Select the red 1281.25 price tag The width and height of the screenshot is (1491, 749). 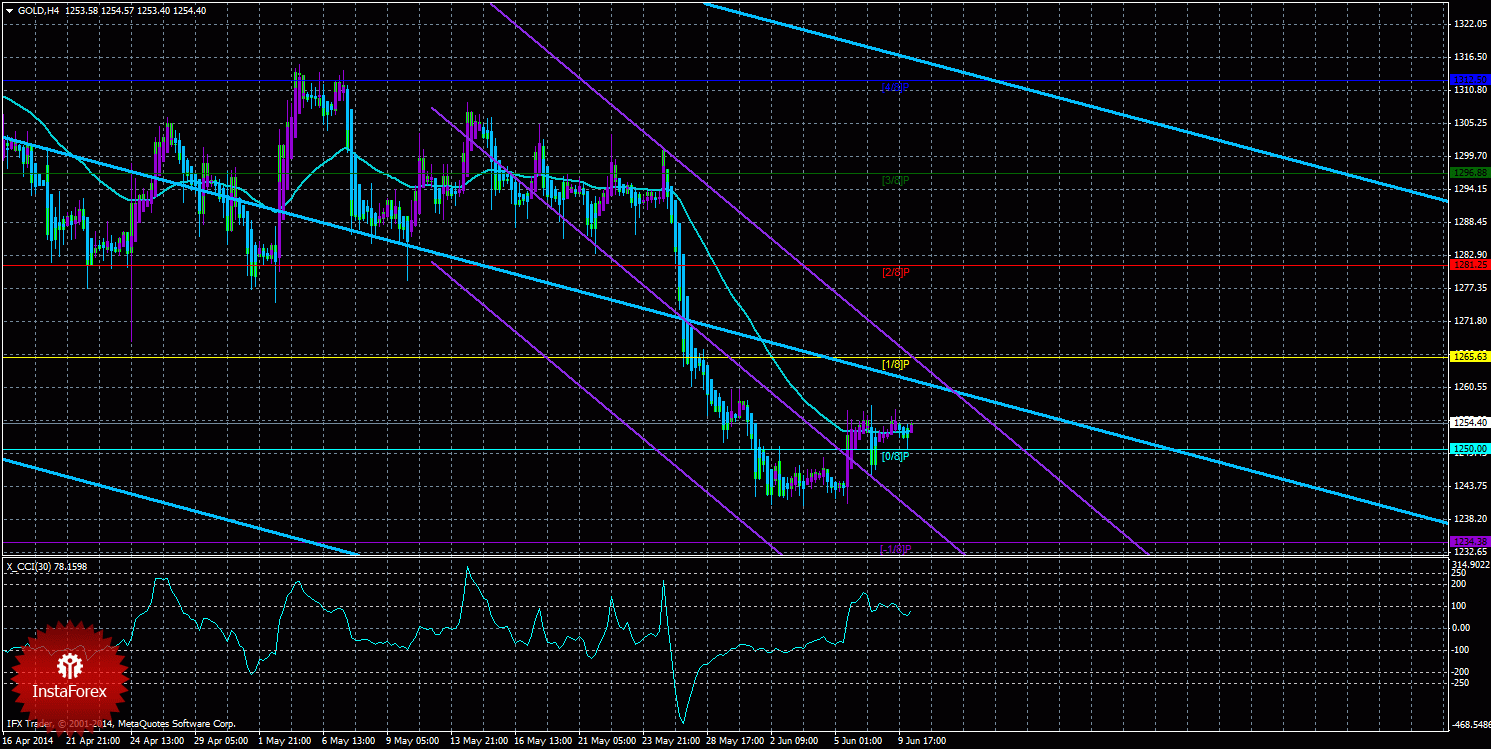click(x=1470, y=265)
